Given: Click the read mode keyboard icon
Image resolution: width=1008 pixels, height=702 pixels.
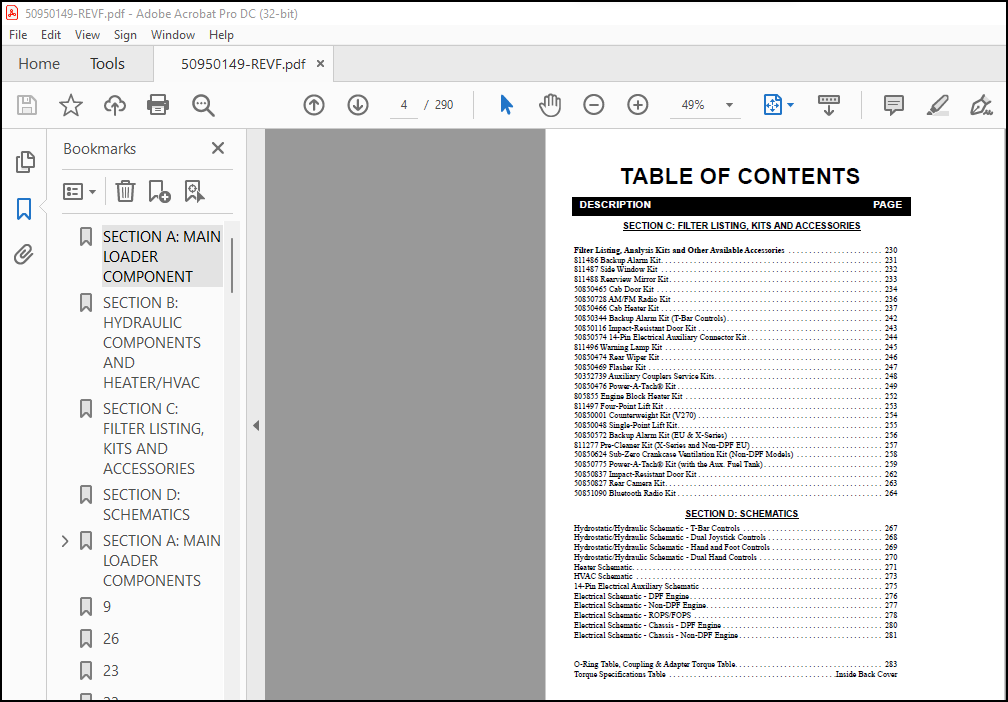Looking at the screenshot, I should coord(829,105).
